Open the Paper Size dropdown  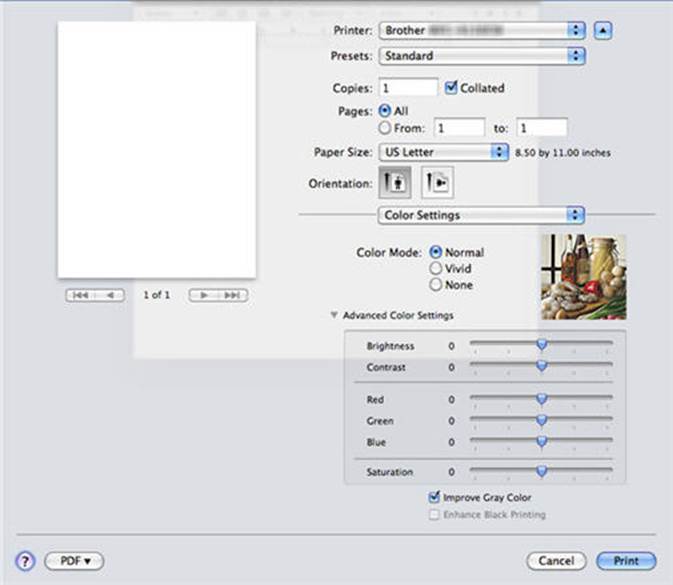click(443, 152)
